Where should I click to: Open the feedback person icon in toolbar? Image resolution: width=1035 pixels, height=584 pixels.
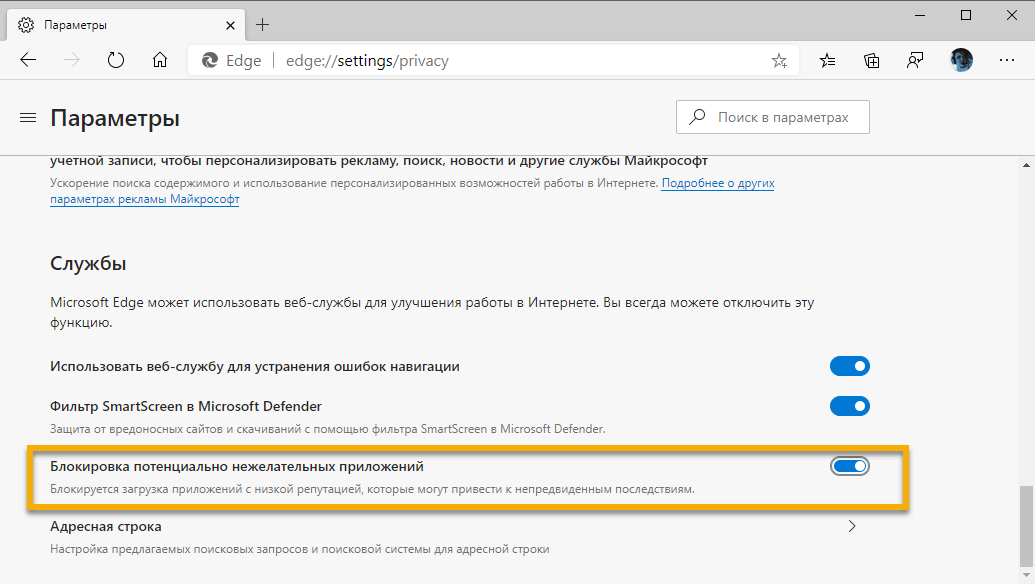click(x=915, y=60)
